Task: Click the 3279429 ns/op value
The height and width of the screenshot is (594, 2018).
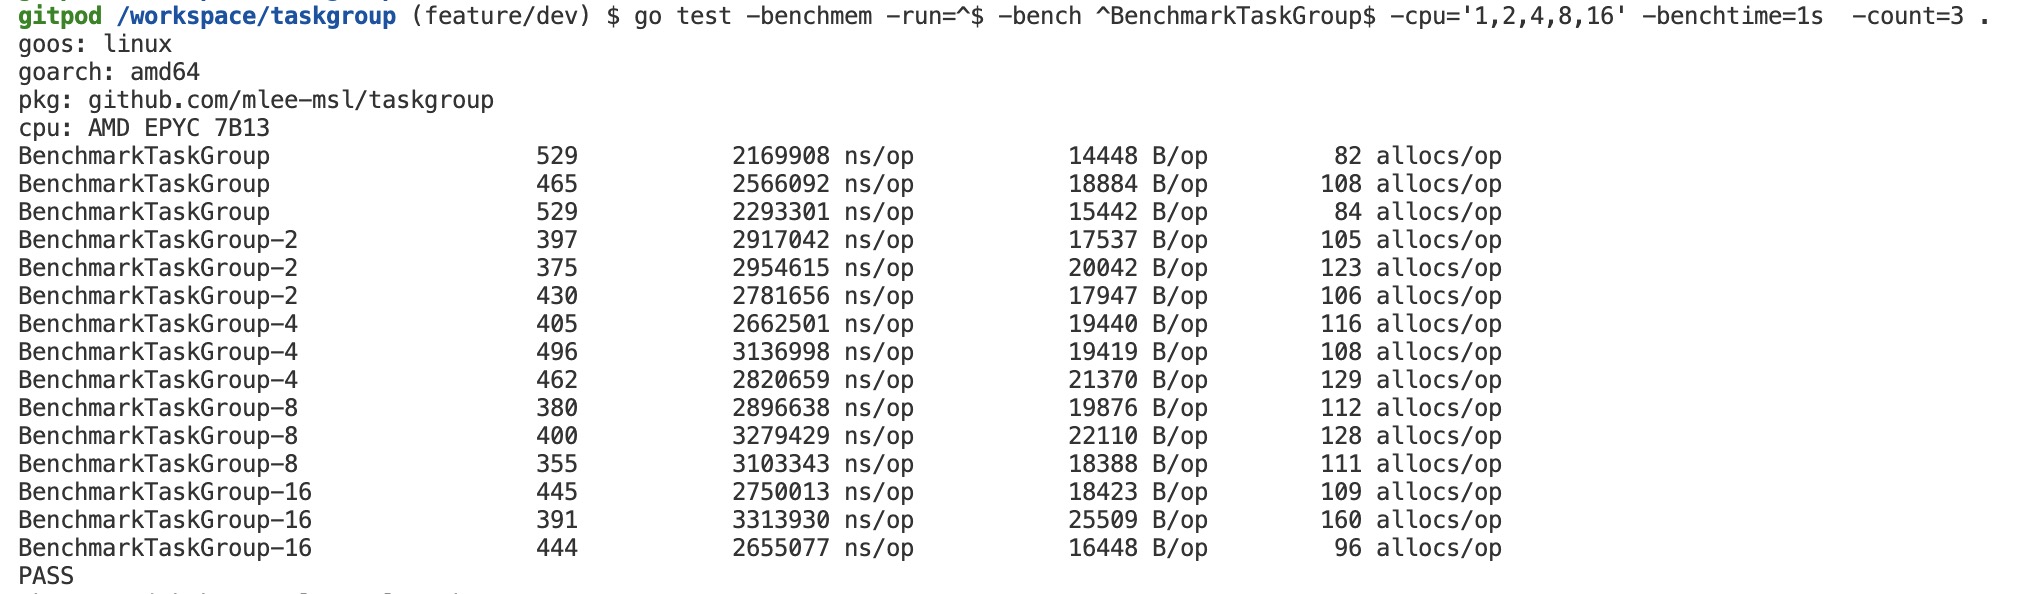Action: 823,436
